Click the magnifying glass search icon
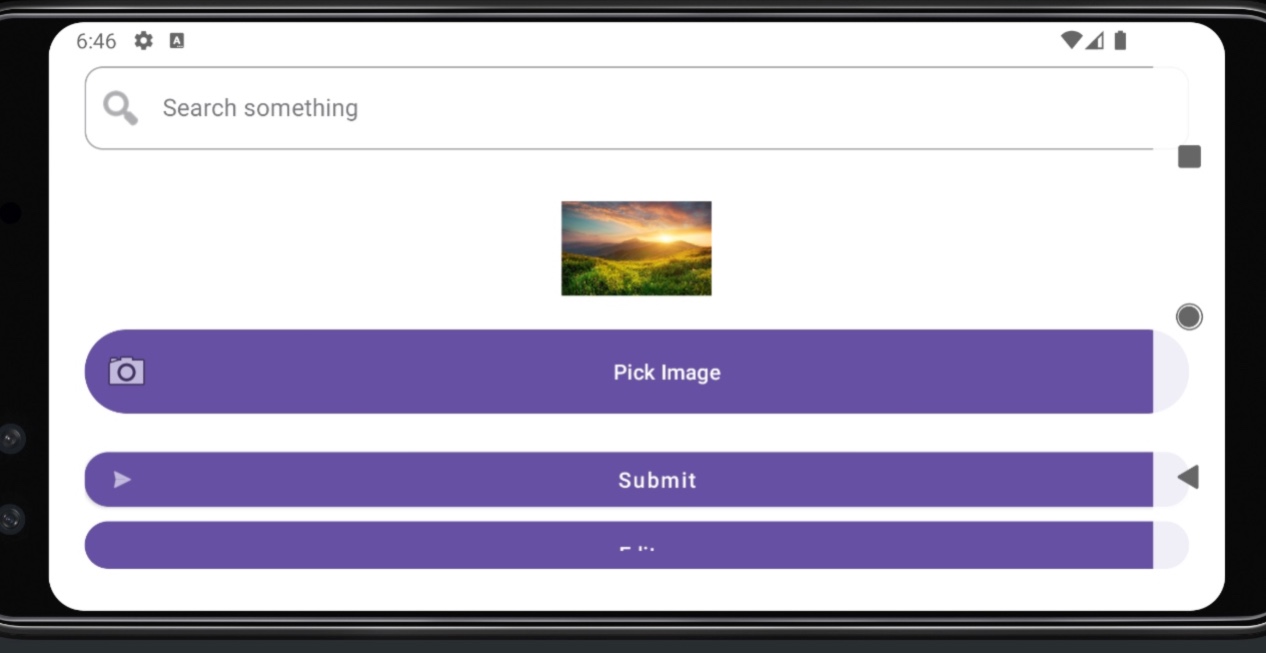 pos(120,108)
